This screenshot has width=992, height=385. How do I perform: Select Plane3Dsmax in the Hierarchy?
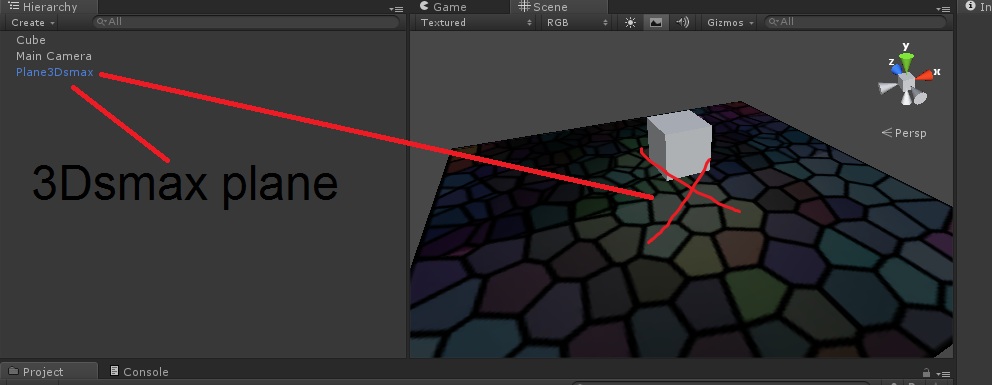tap(54, 72)
